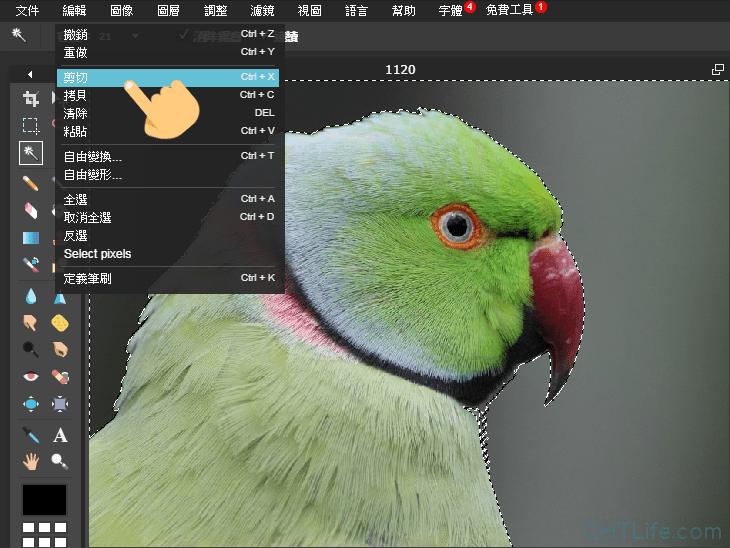
Task: Choose Select pixels menu entry
Action: 168,254
